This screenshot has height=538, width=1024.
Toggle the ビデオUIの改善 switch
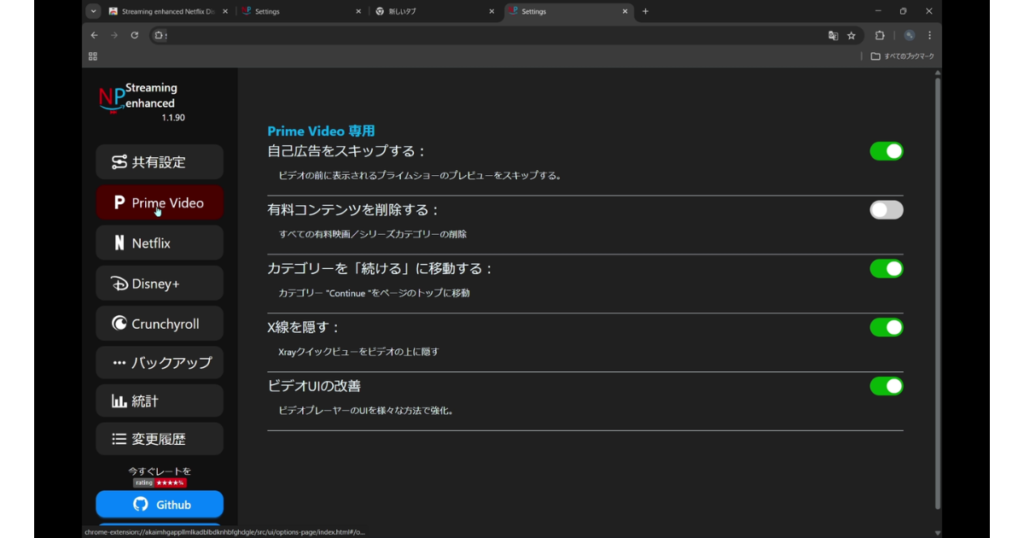point(886,386)
